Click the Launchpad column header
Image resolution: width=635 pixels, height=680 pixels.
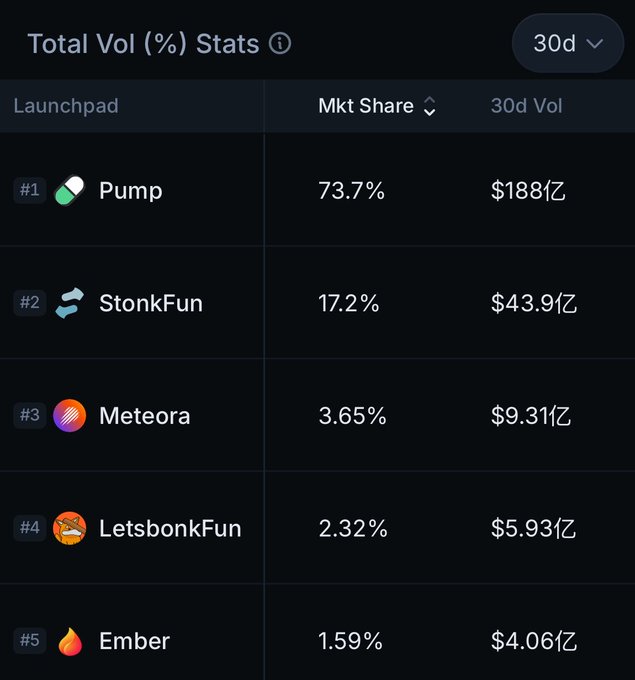[66, 106]
